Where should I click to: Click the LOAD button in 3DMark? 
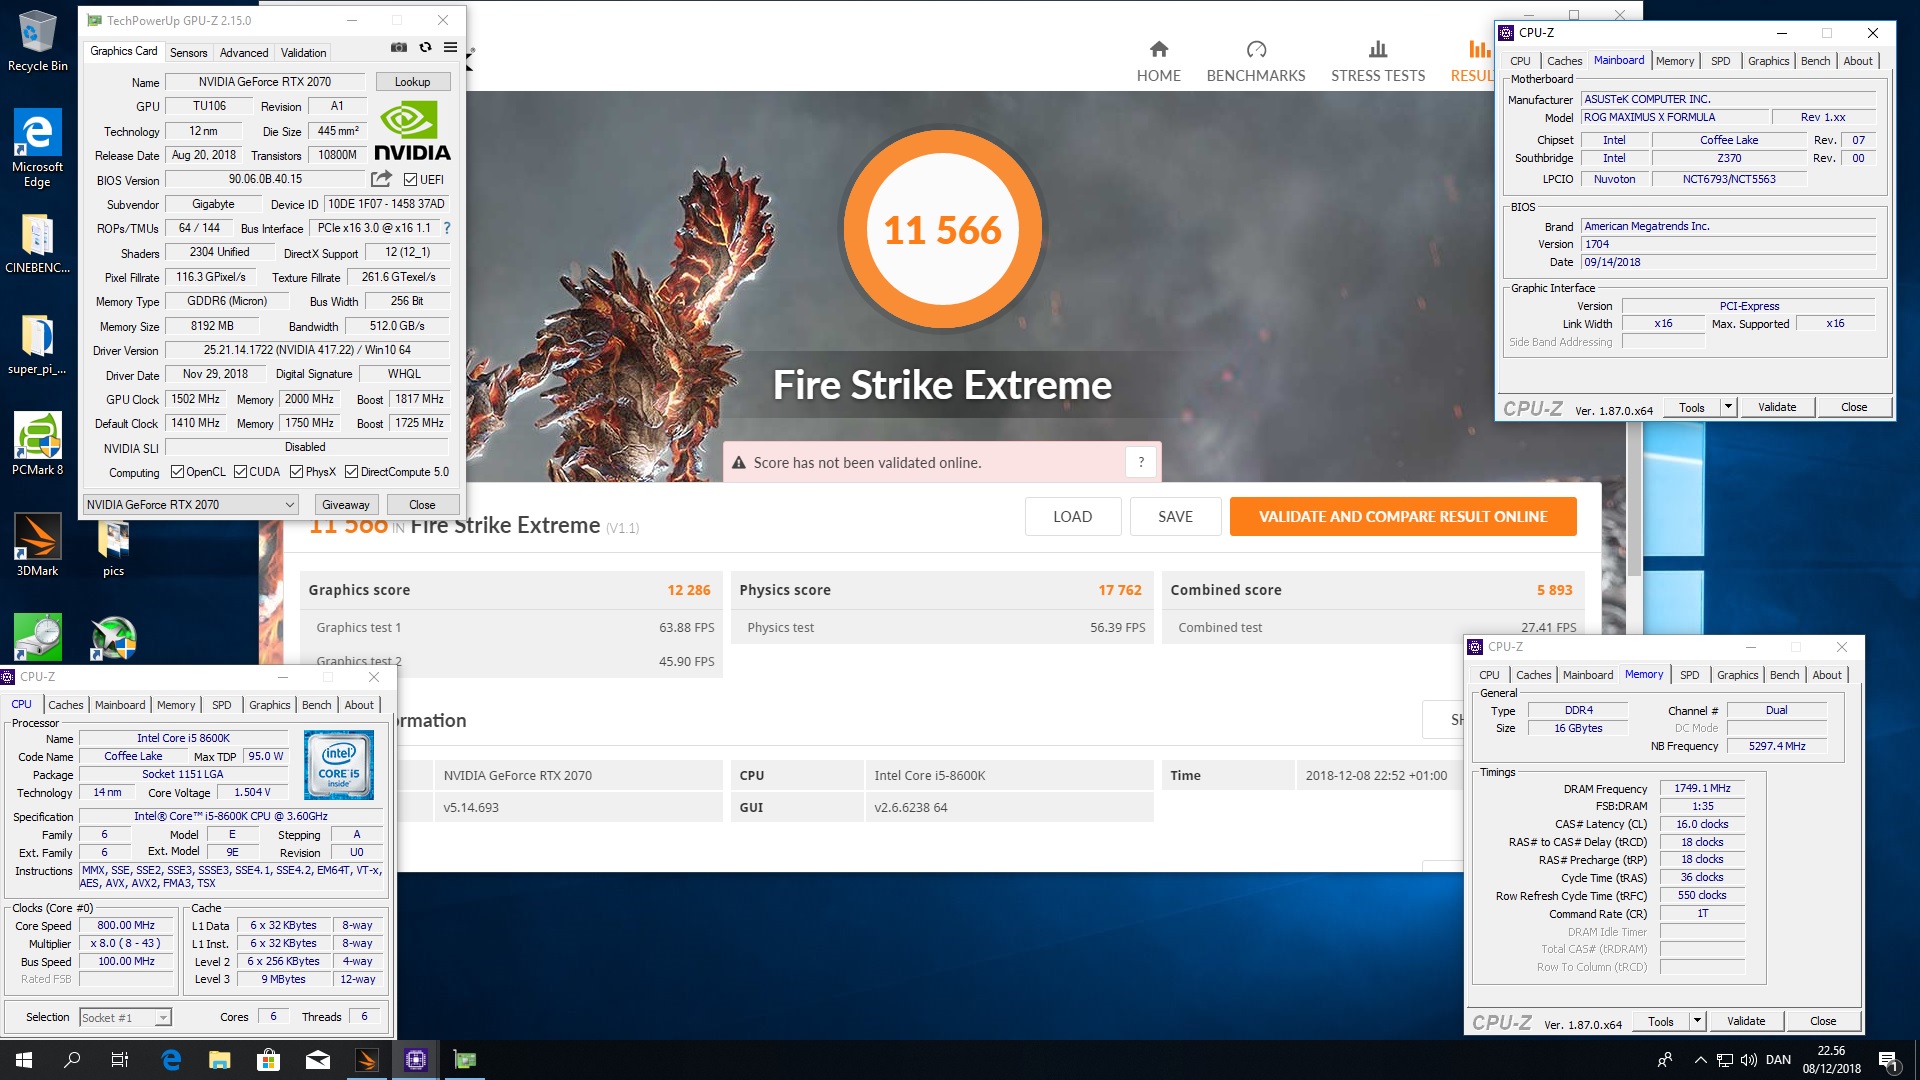click(1072, 516)
